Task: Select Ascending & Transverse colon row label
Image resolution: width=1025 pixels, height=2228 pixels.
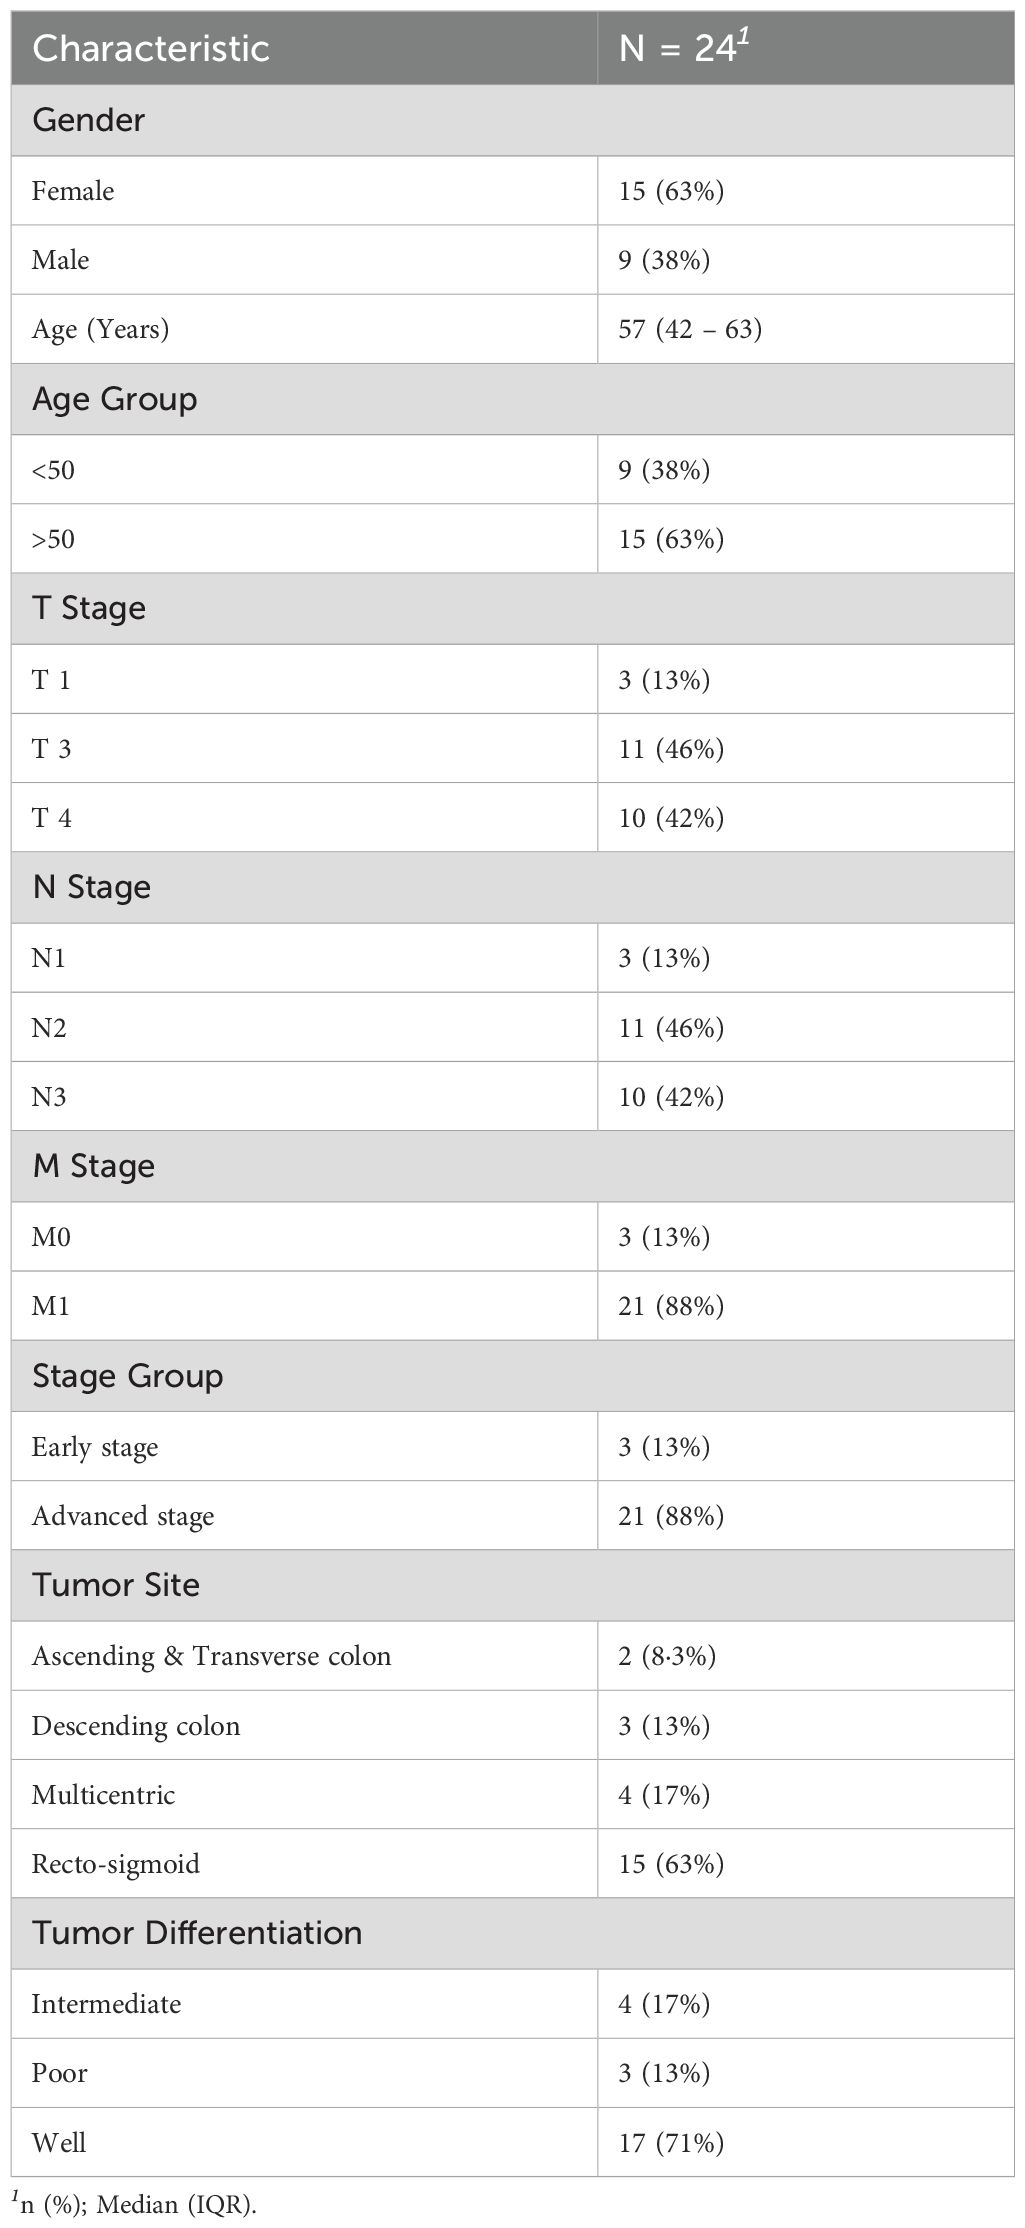Action: (211, 1656)
